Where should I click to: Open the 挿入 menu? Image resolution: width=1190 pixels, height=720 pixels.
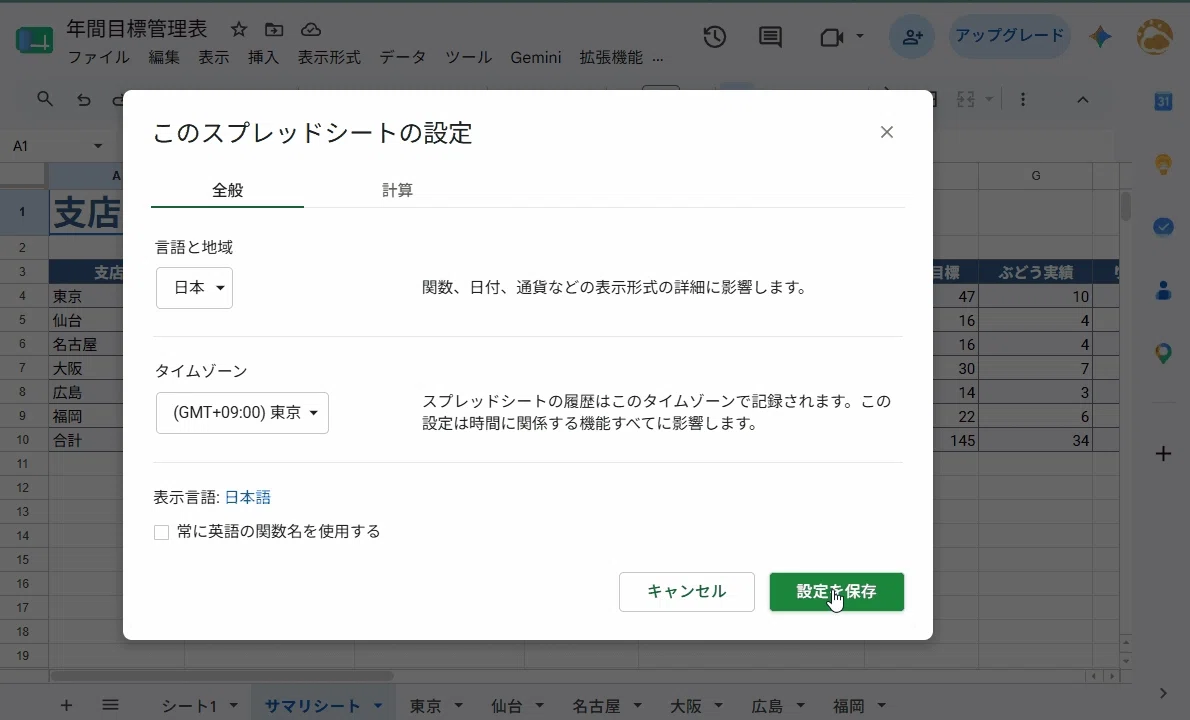point(263,58)
